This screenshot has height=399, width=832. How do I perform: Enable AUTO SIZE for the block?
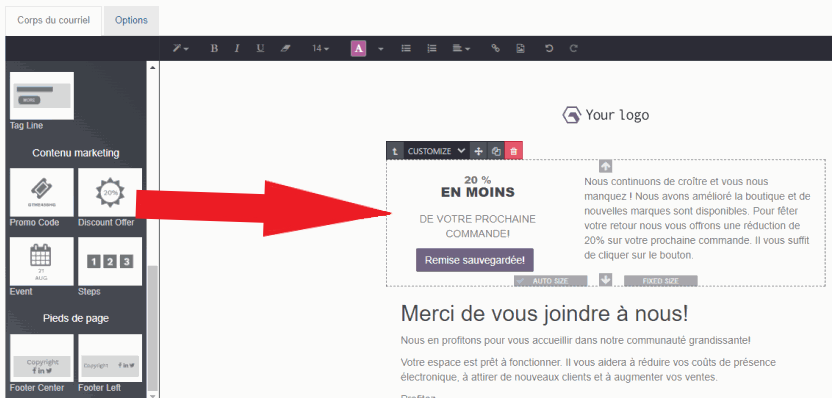pos(551,281)
